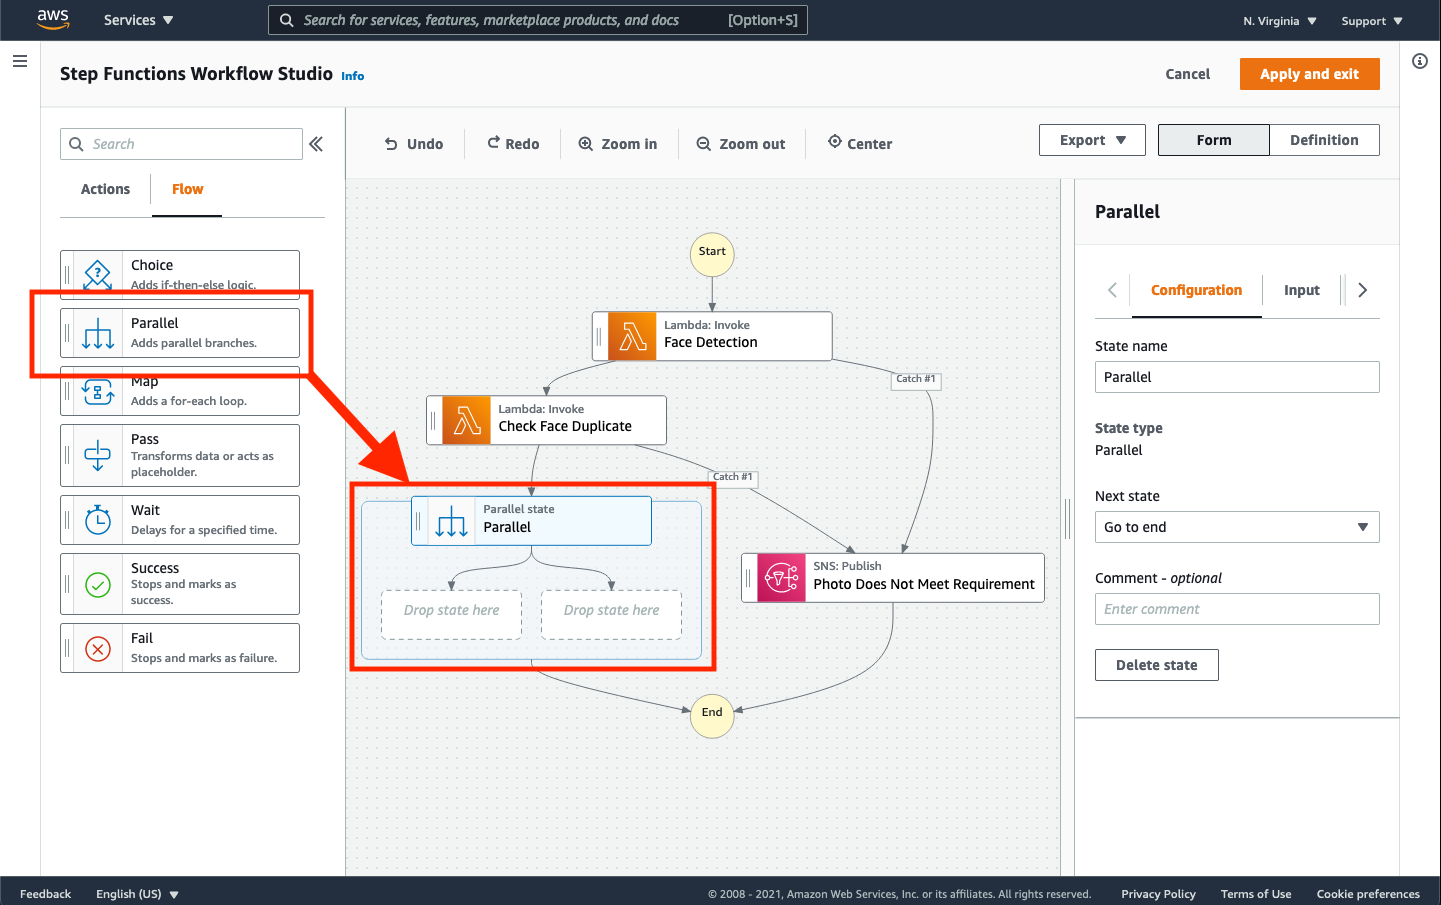The height and width of the screenshot is (905, 1441).
Task: Open the hamburger navigation menu
Action: coord(19,61)
